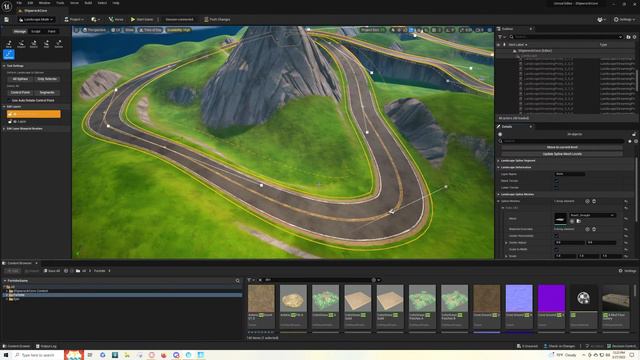The width and height of the screenshot is (640, 360).
Task: Select the first Manage tool icon
Action: point(9,44)
